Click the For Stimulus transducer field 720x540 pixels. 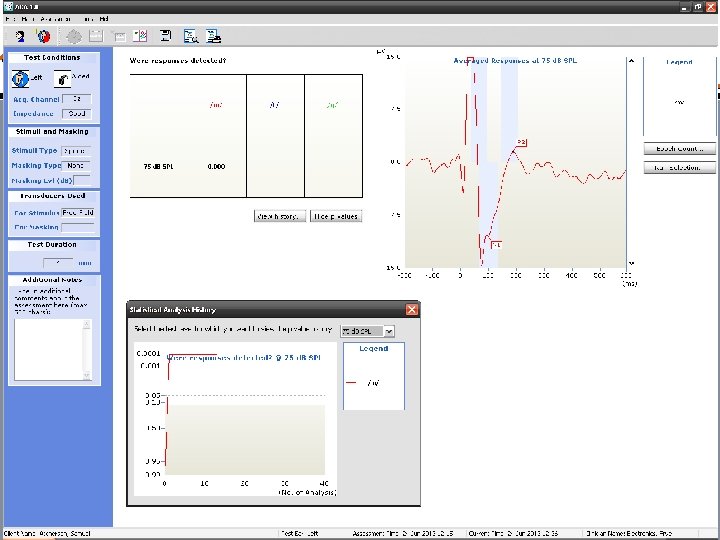point(78,213)
